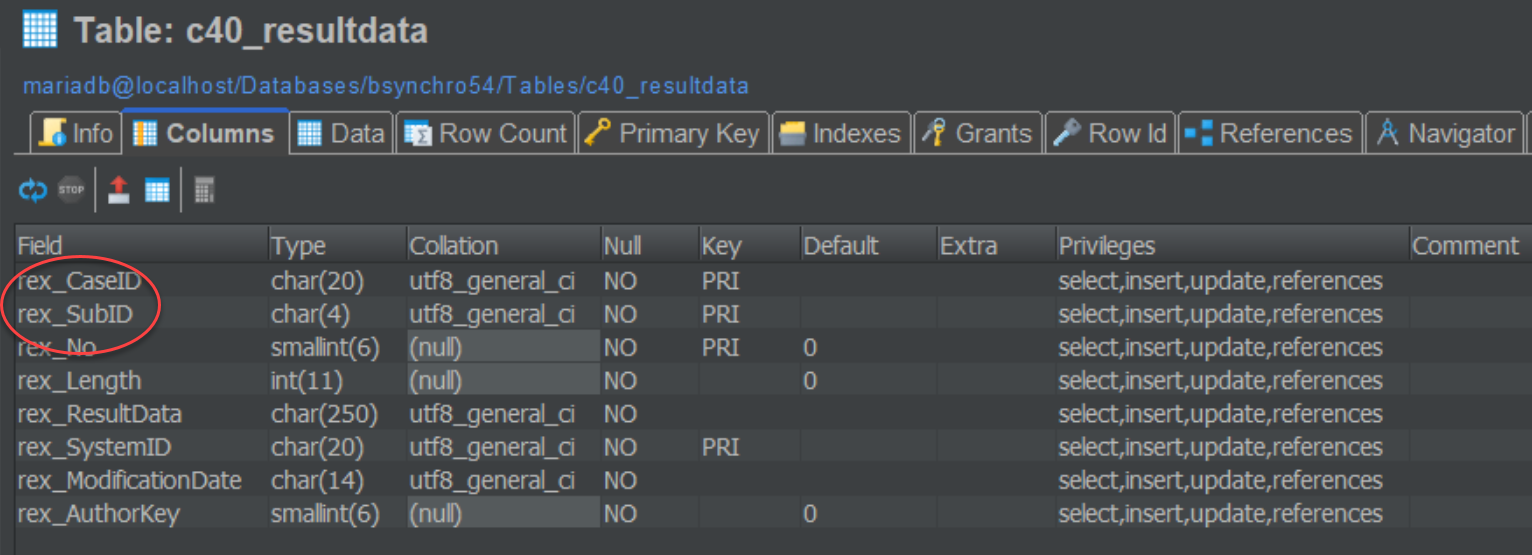1532x555 pixels.
Task: Click the Extra column header
Action: (996, 245)
